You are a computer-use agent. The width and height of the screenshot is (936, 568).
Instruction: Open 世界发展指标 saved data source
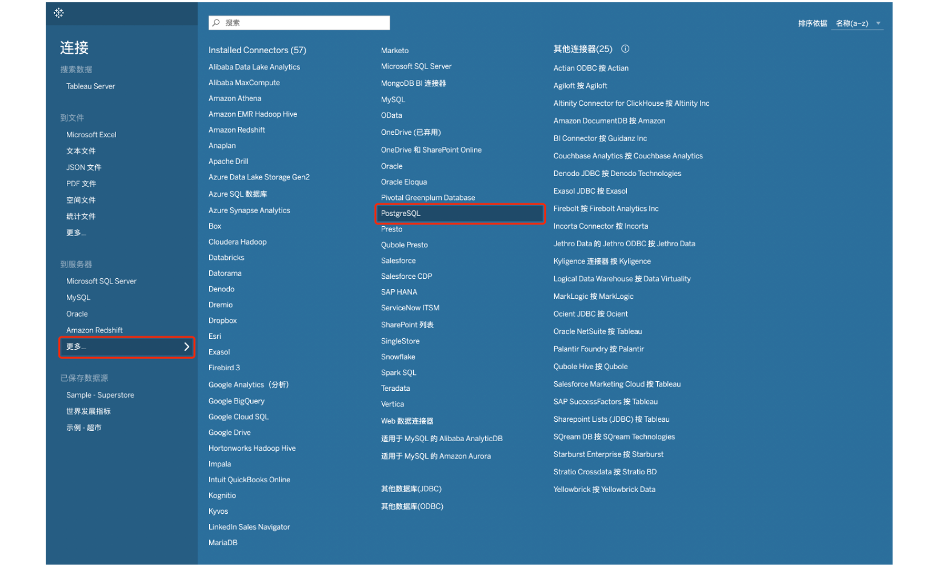click(88, 411)
